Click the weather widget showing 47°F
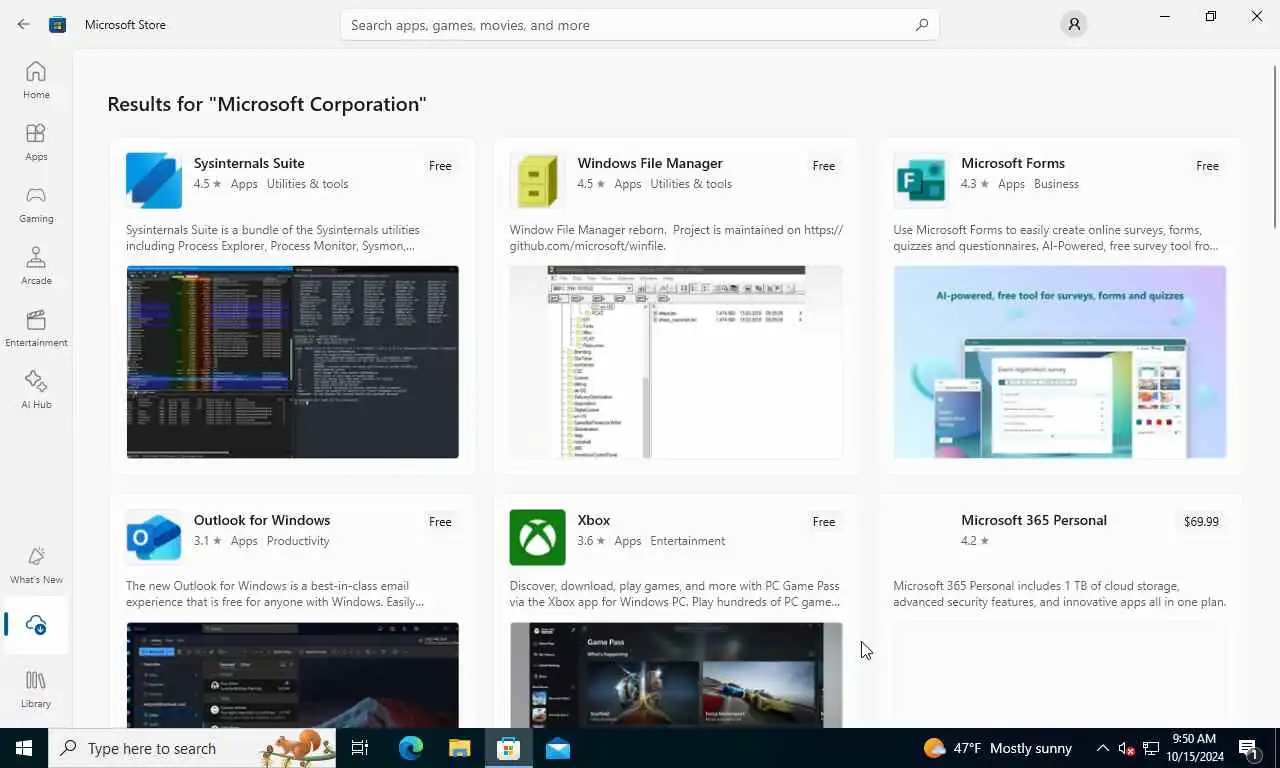 pos(997,748)
